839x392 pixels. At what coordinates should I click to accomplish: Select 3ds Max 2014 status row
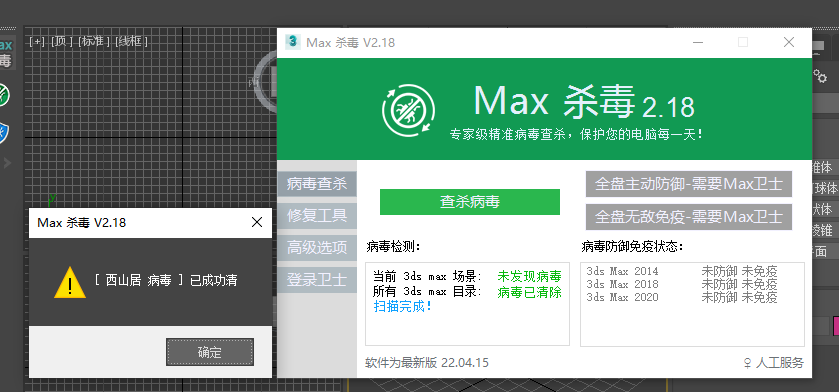tap(682, 271)
